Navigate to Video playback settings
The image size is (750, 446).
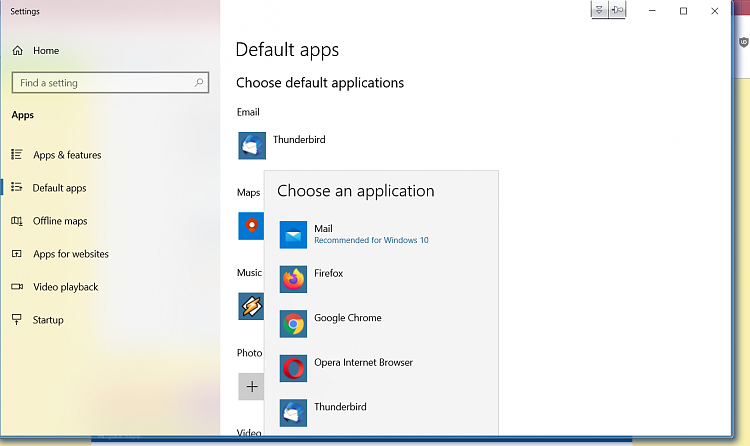tap(65, 287)
